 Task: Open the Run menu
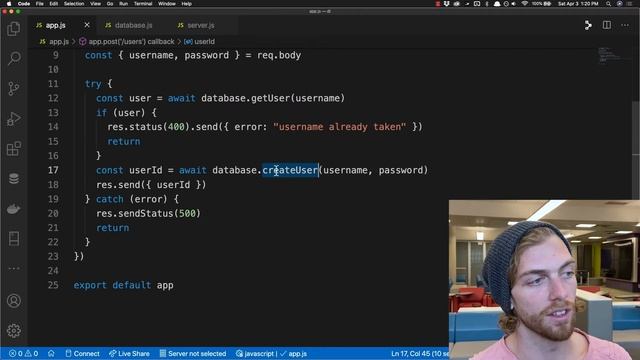(123, 4)
